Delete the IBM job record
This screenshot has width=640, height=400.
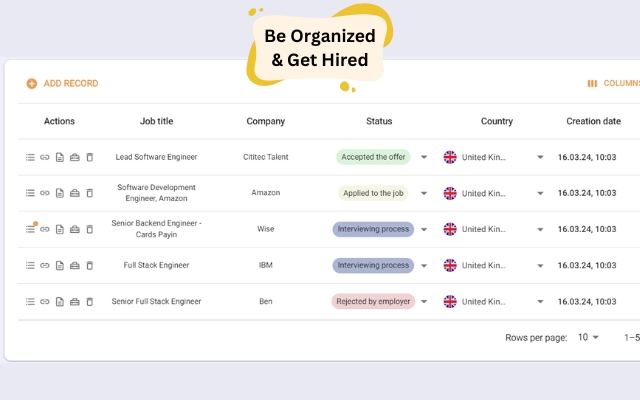(x=90, y=266)
